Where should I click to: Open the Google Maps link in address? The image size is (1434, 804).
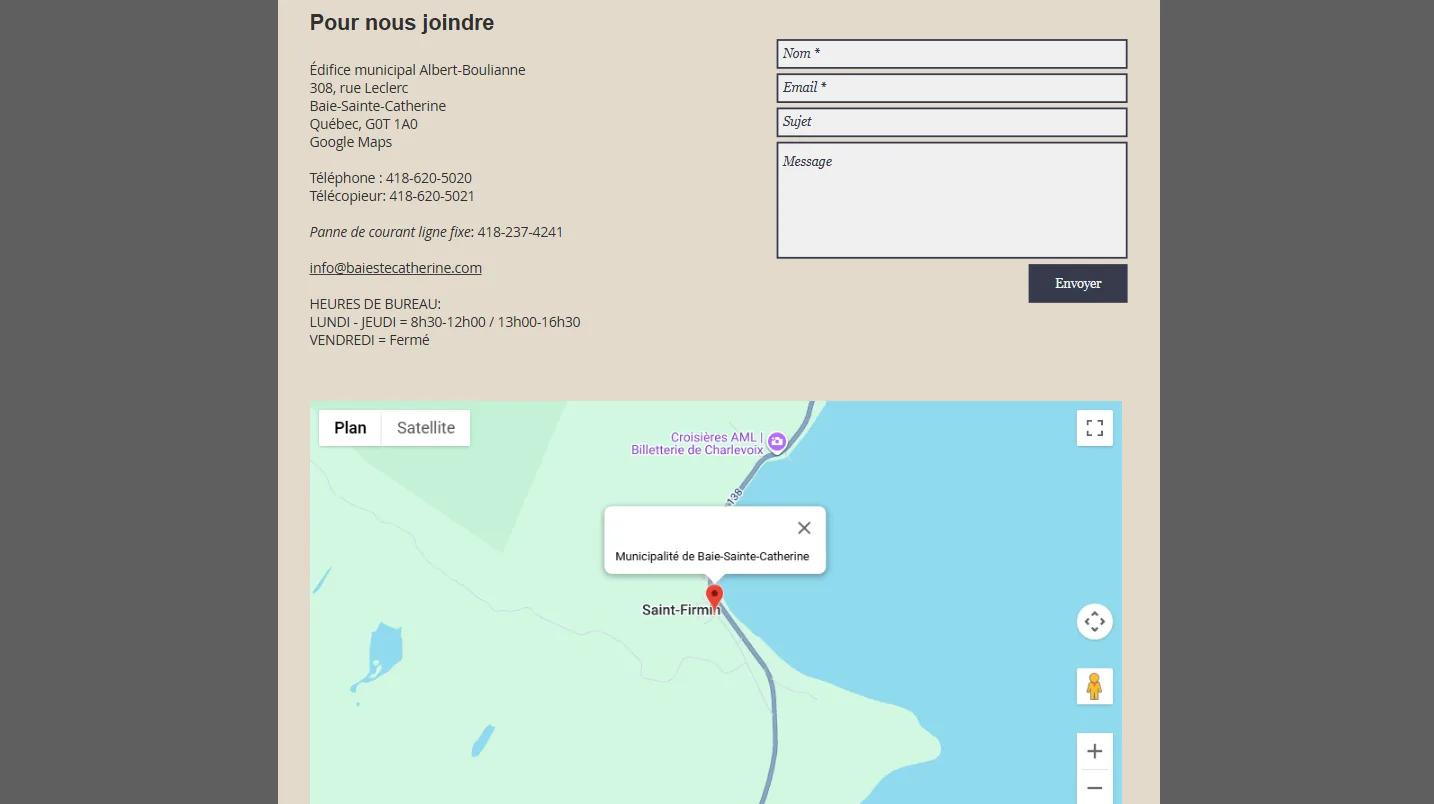tap(350, 142)
